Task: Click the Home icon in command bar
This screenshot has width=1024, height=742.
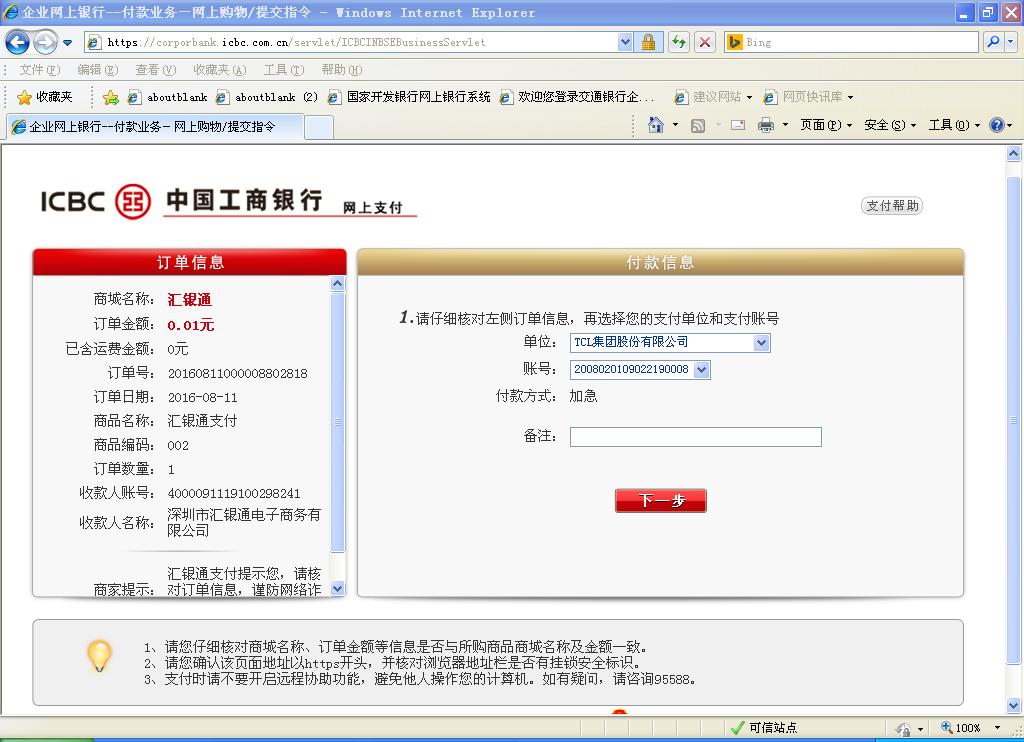Action: tap(656, 125)
